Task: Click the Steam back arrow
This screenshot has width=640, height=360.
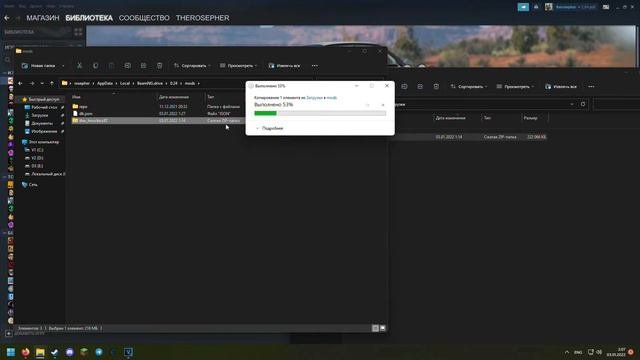Action: [7, 18]
